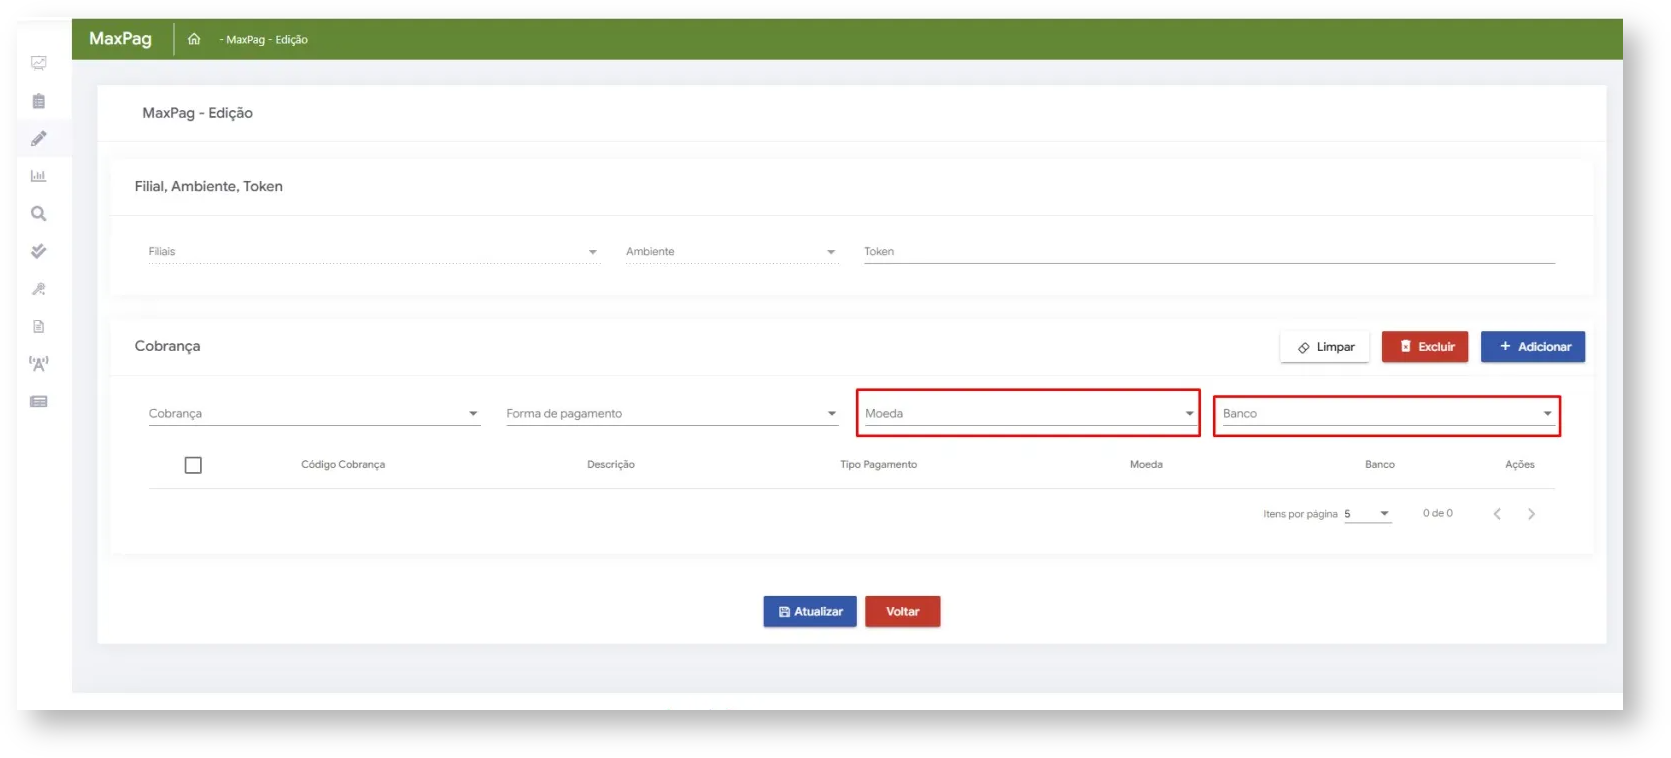Open the Banco dropdown
This screenshot has height=758, width=1671.
(x=1387, y=414)
